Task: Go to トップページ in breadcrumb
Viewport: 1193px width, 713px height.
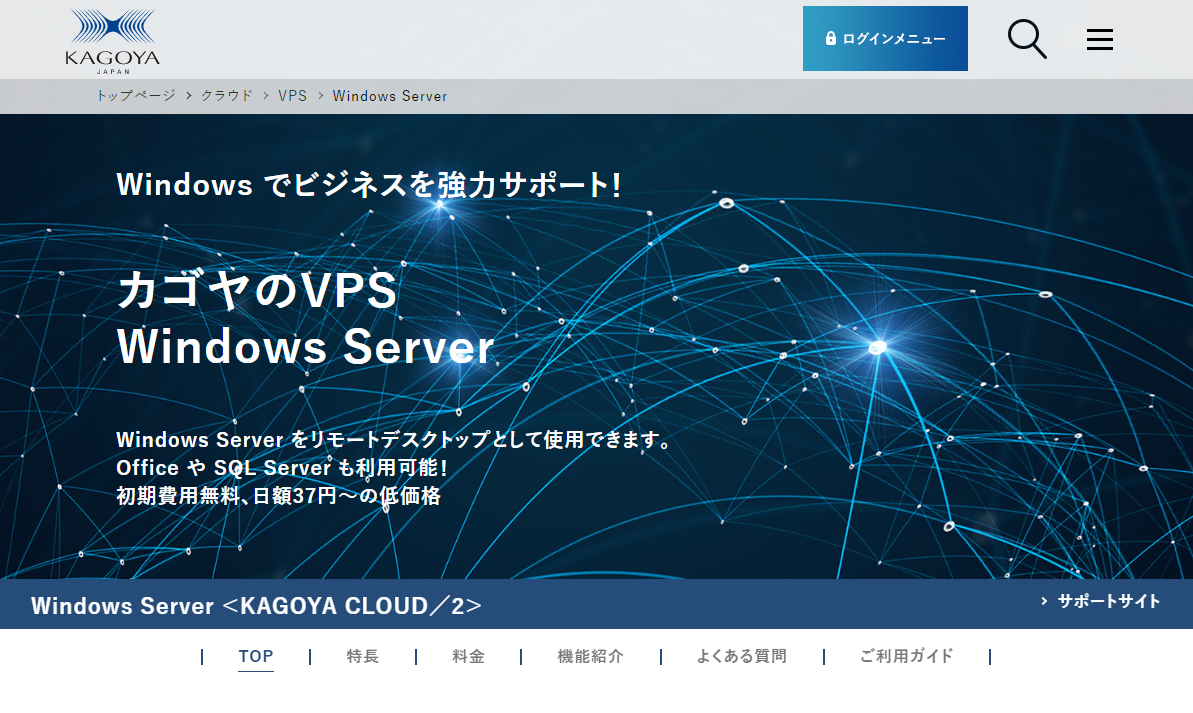Action: point(135,96)
